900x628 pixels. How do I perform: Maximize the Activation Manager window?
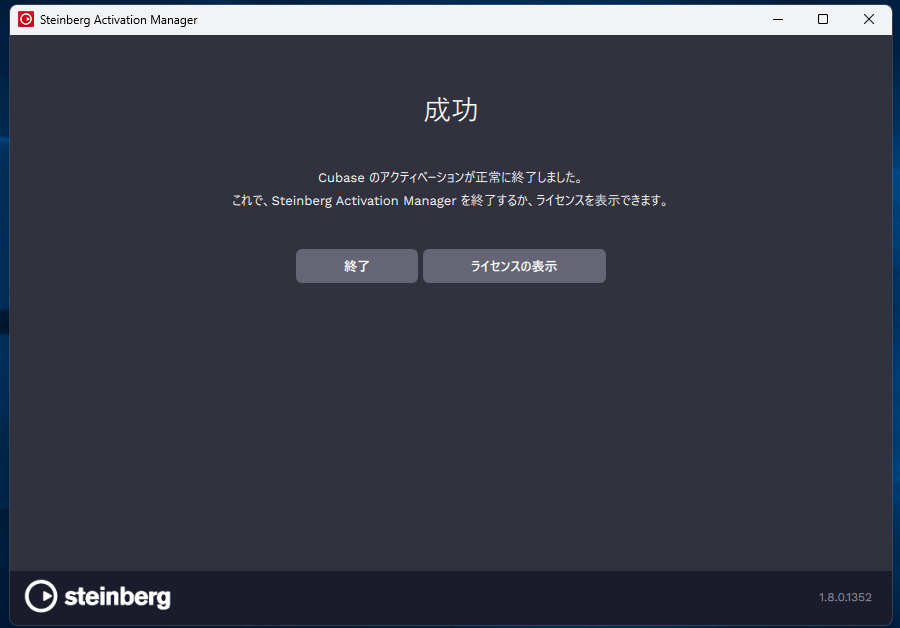823,19
